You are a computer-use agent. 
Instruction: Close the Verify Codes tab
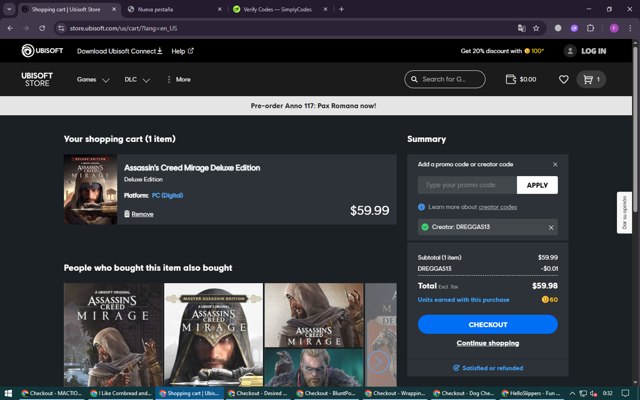[325, 9]
